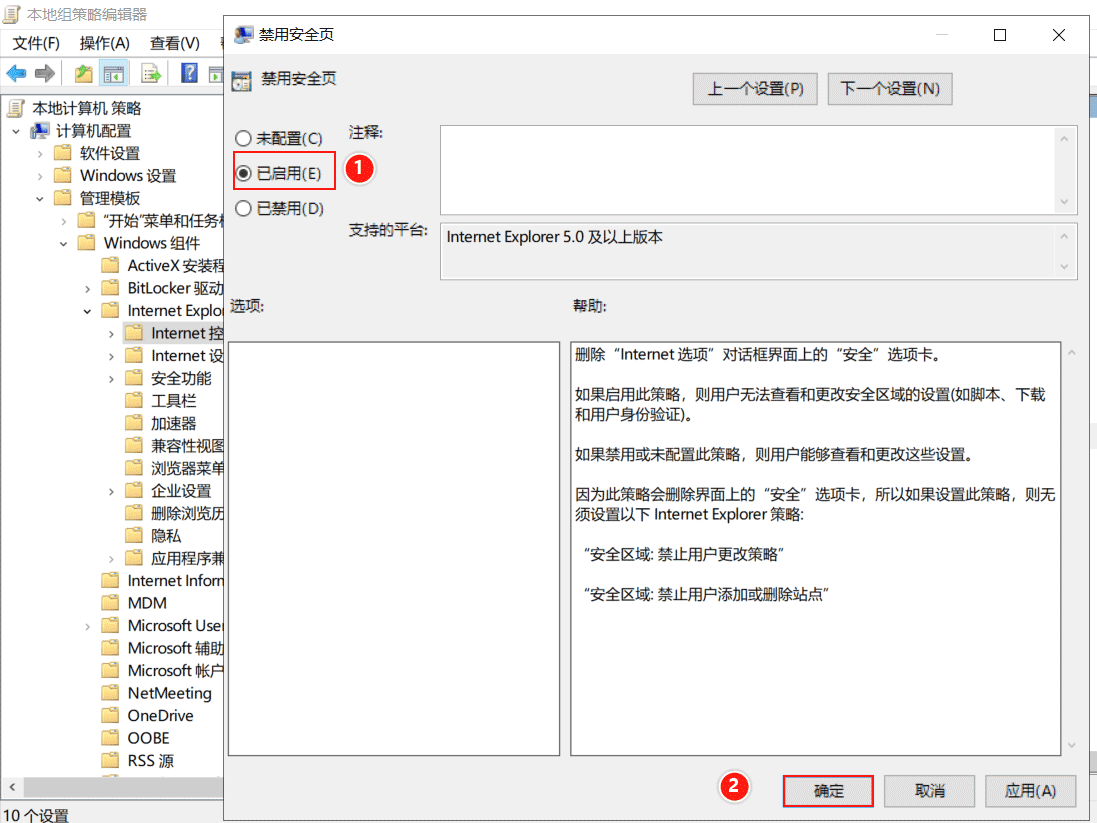
Task: Expand the 安全功能 tree node
Action: [111, 379]
